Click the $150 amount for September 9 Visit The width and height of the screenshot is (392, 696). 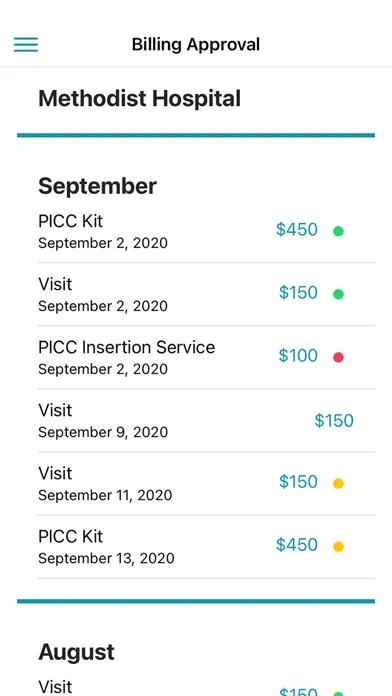click(x=334, y=420)
